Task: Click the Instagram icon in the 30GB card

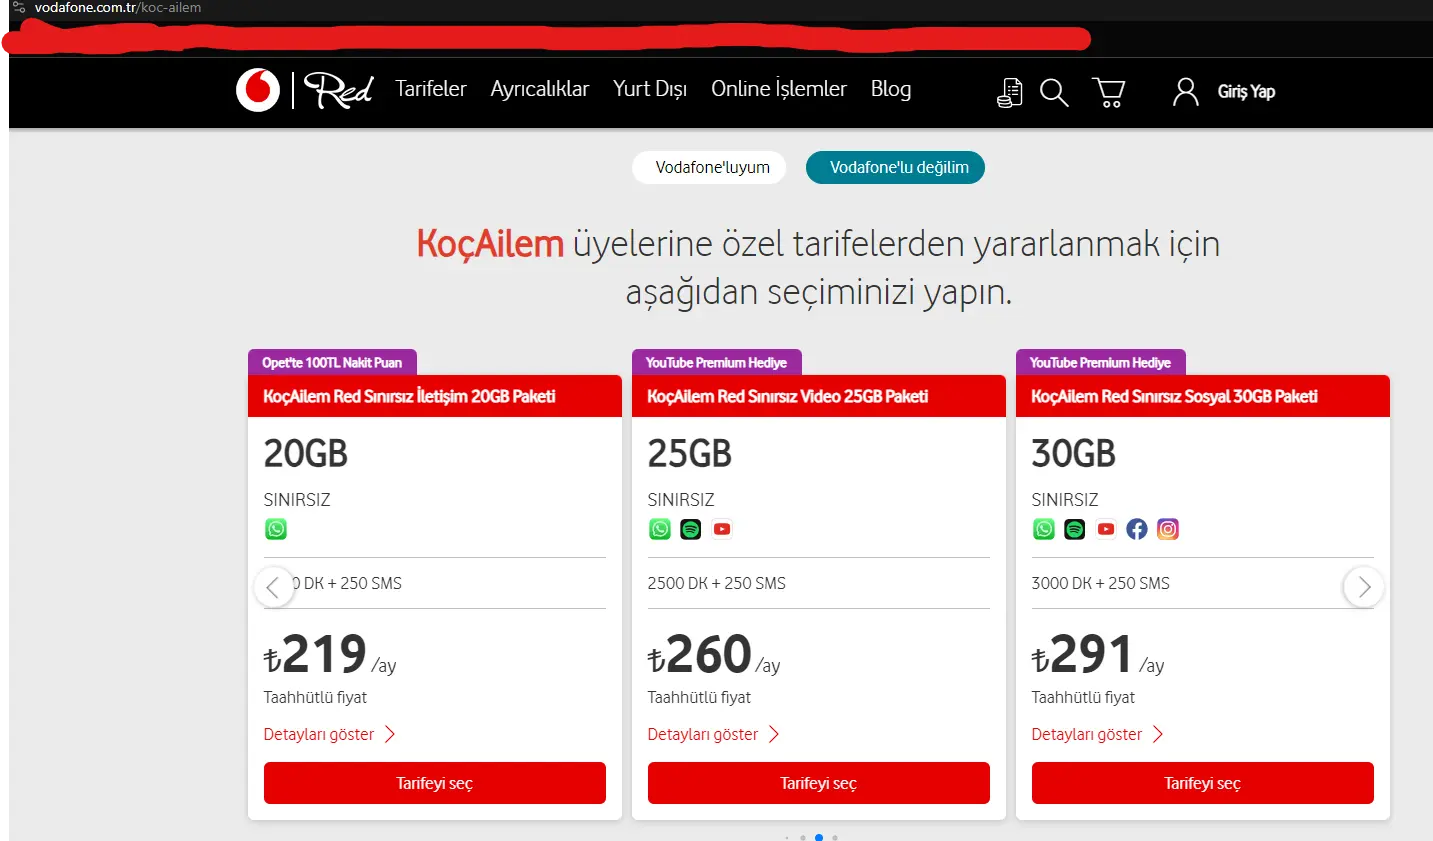Action: (x=1168, y=529)
